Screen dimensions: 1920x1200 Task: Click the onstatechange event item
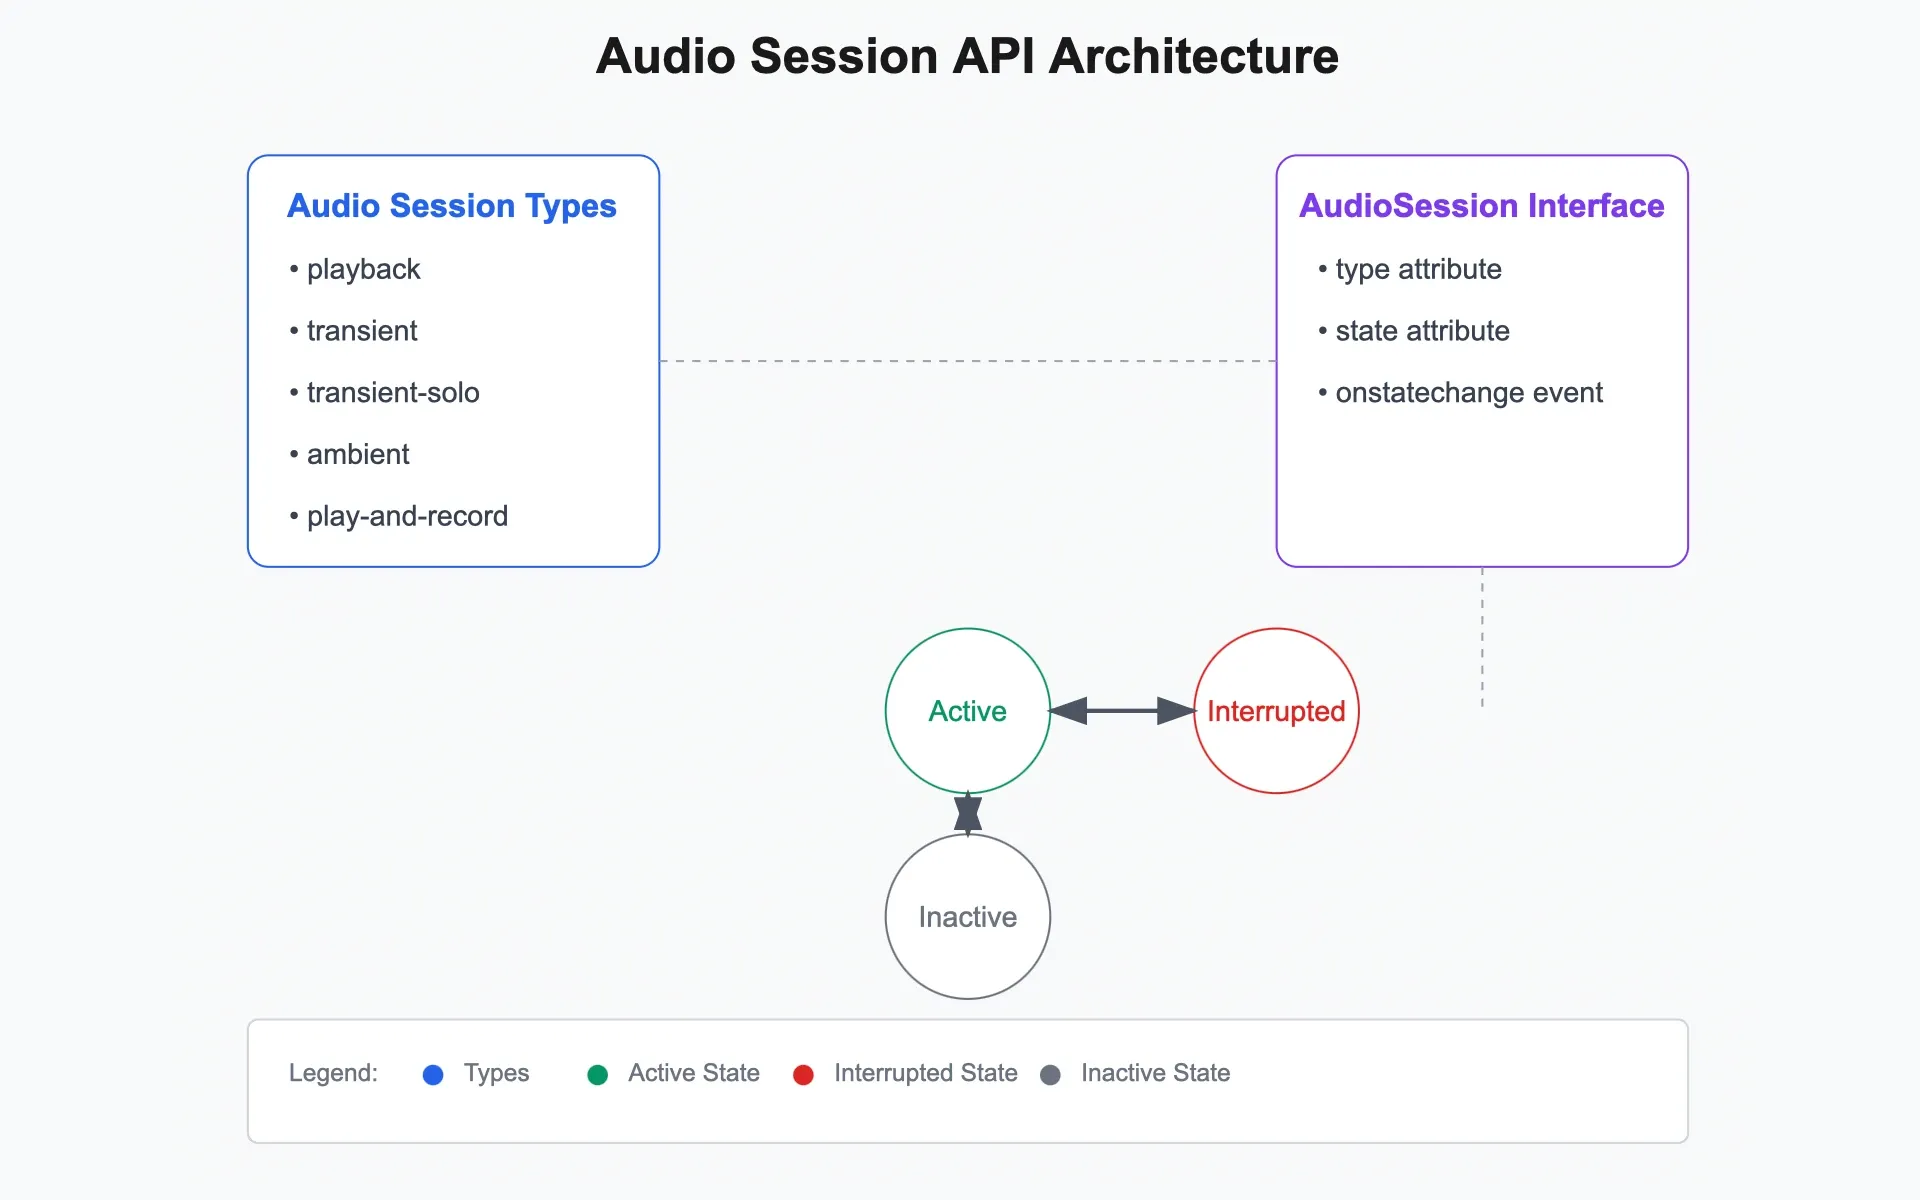[1469, 392]
